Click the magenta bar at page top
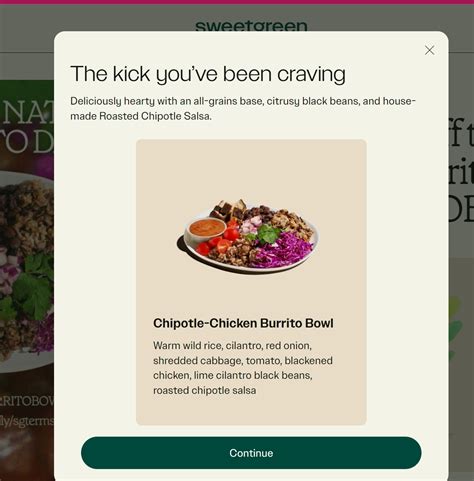The height and width of the screenshot is (481, 474). (x=237, y=2)
